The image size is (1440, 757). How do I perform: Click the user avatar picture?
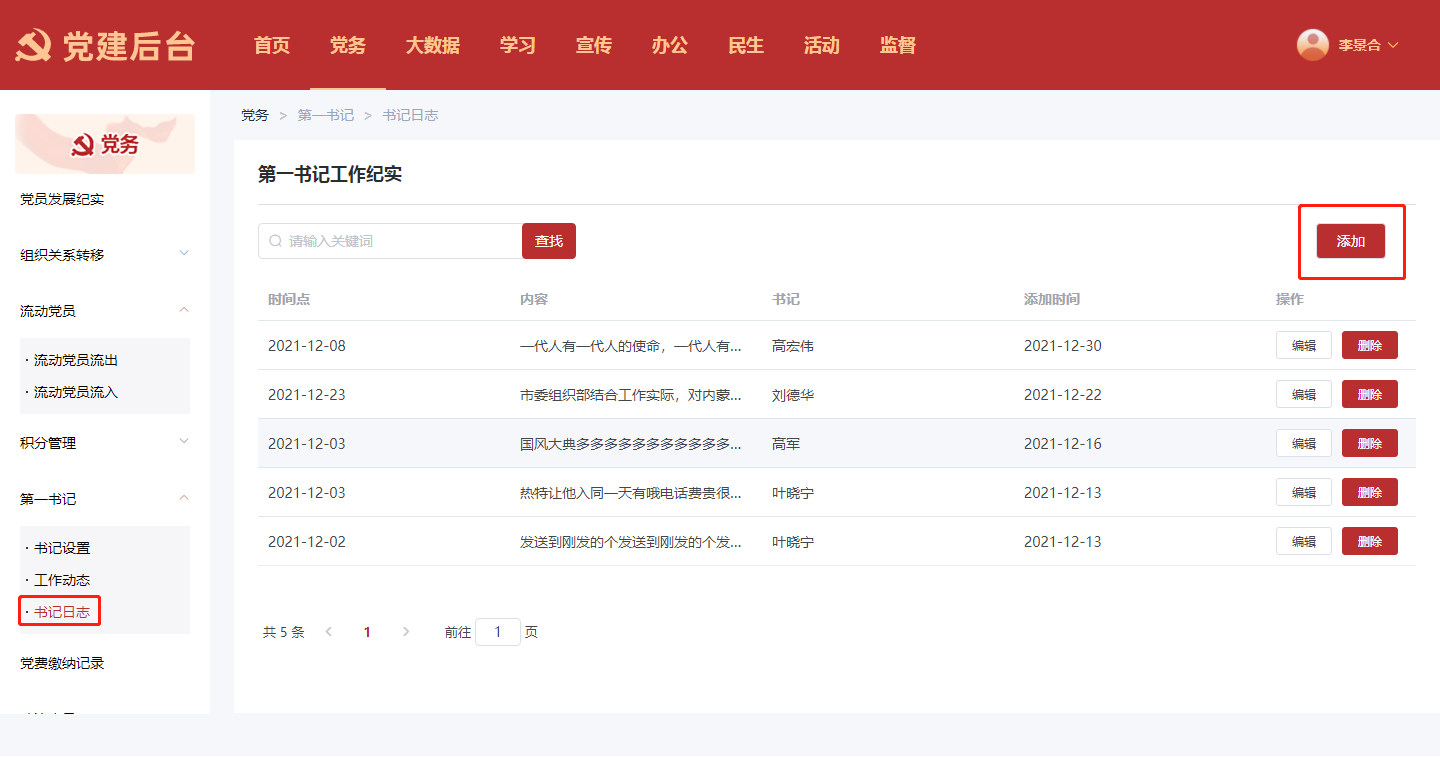click(x=1312, y=45)
